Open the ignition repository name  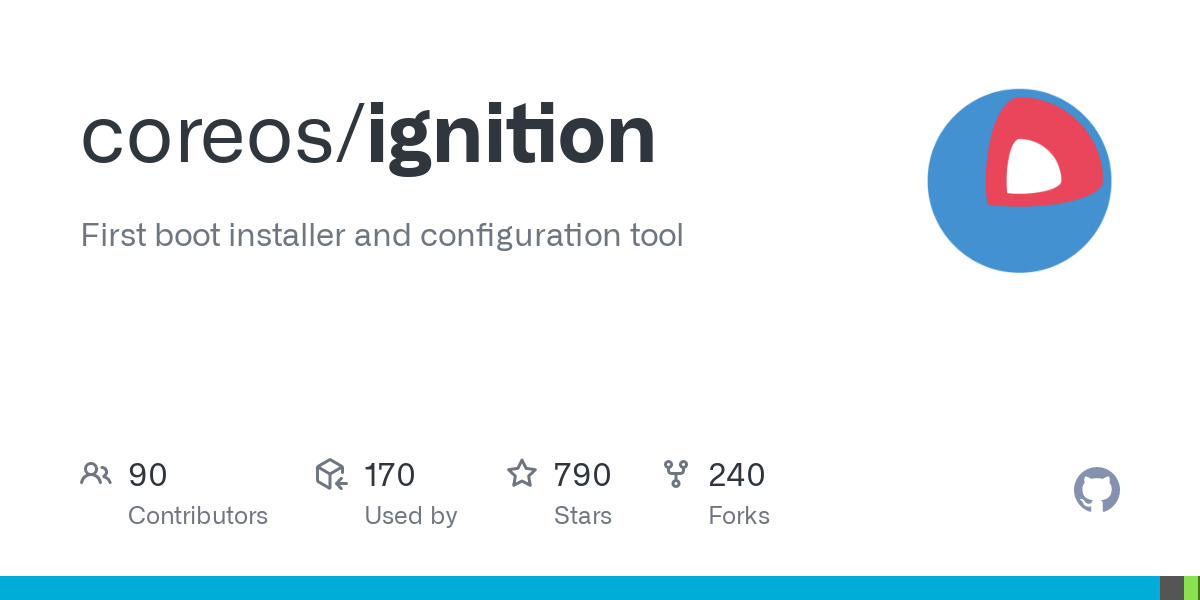[511, 135]
